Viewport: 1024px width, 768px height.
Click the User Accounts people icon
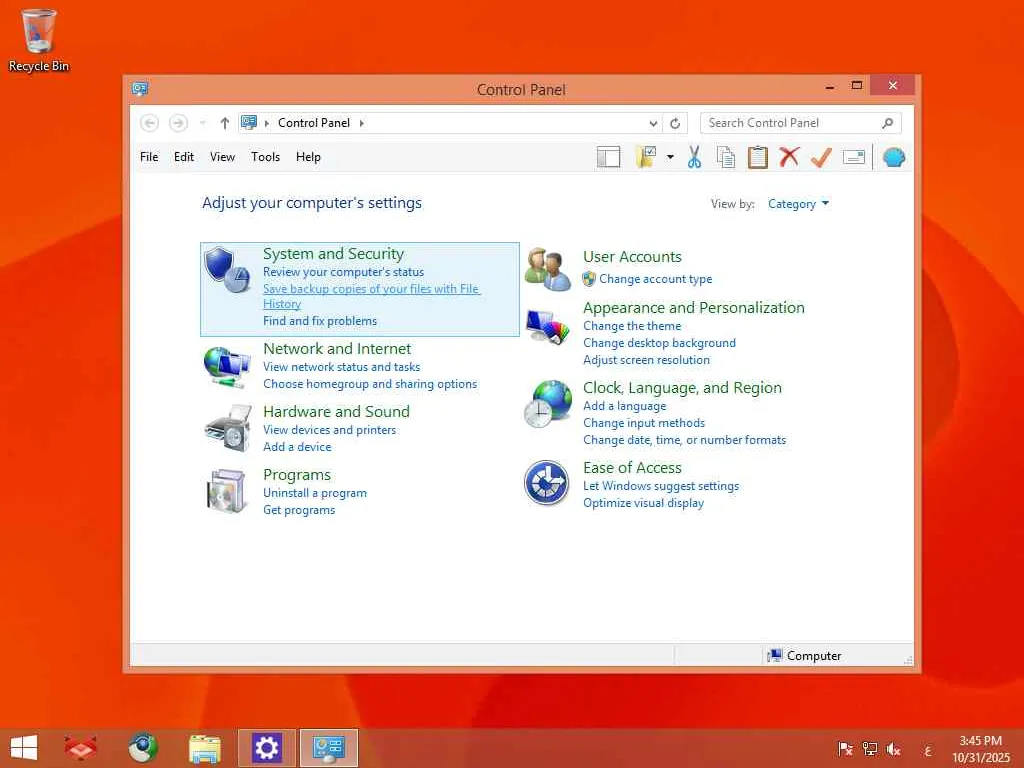547,269
